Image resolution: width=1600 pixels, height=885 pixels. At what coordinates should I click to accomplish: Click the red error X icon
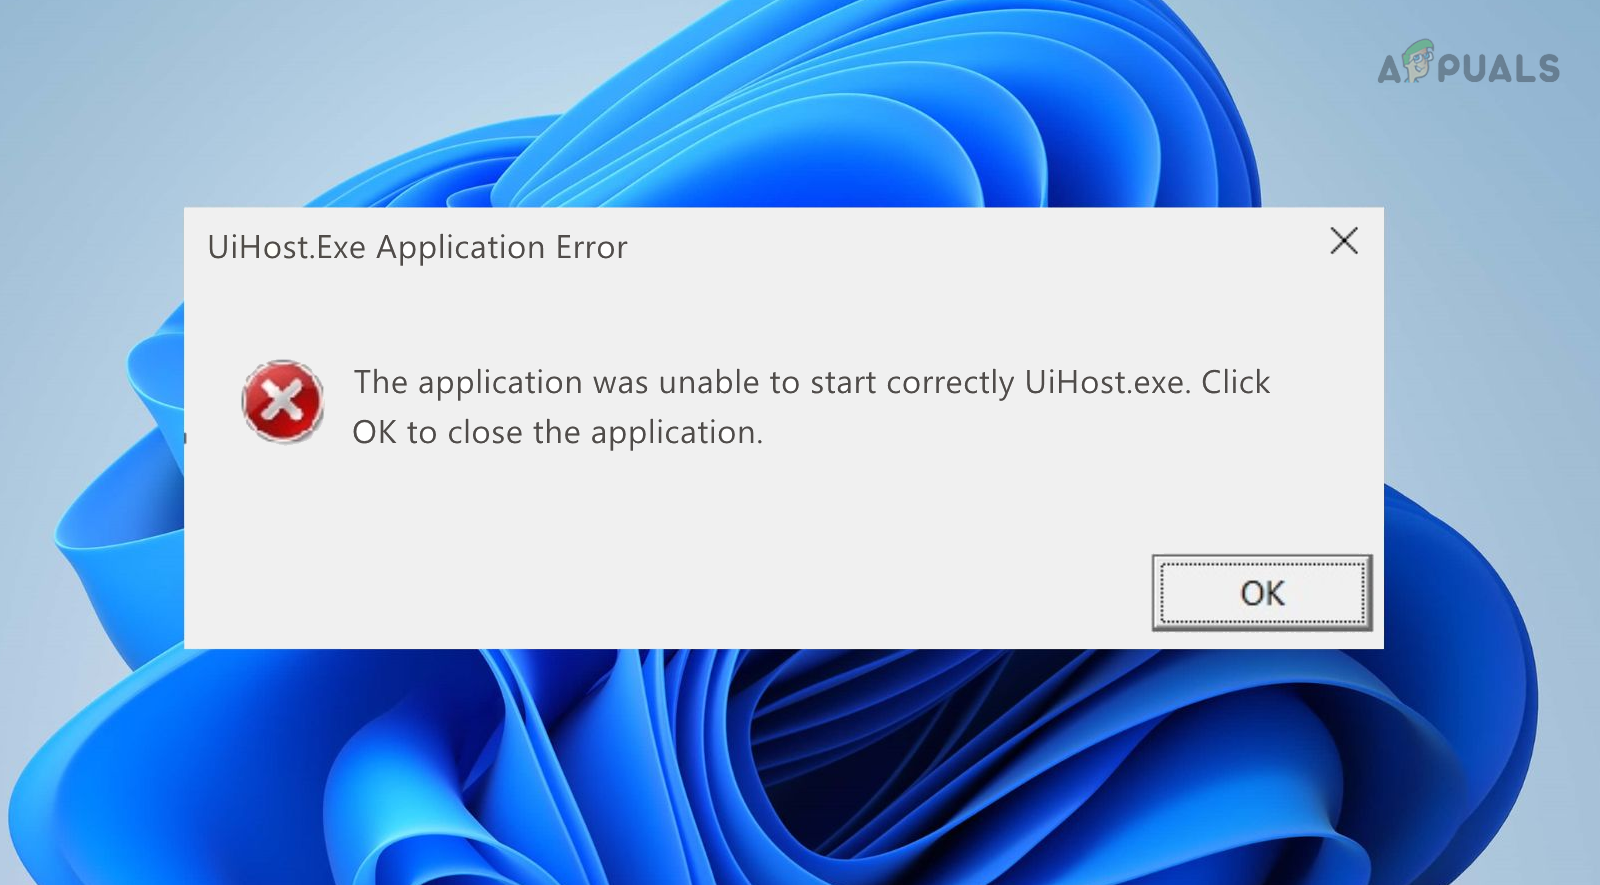click(x=282, y=402)
